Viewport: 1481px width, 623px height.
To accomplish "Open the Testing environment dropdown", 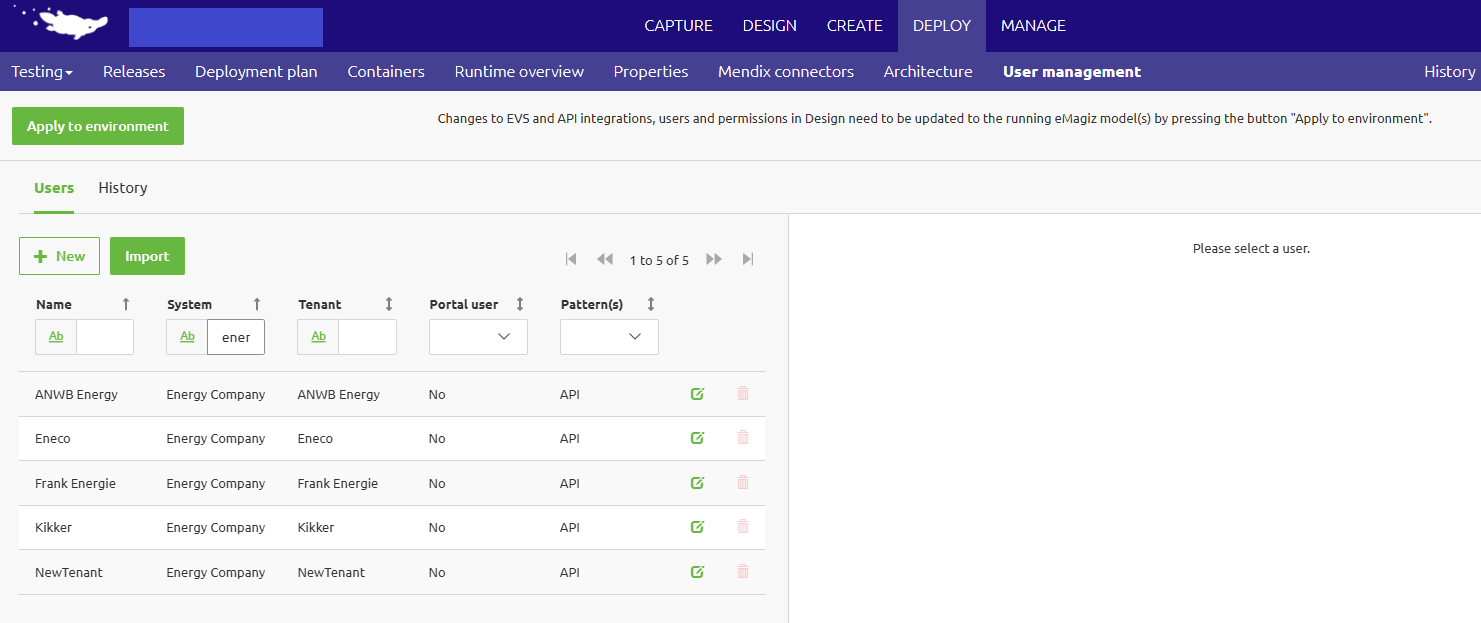I will pos(42,72).
